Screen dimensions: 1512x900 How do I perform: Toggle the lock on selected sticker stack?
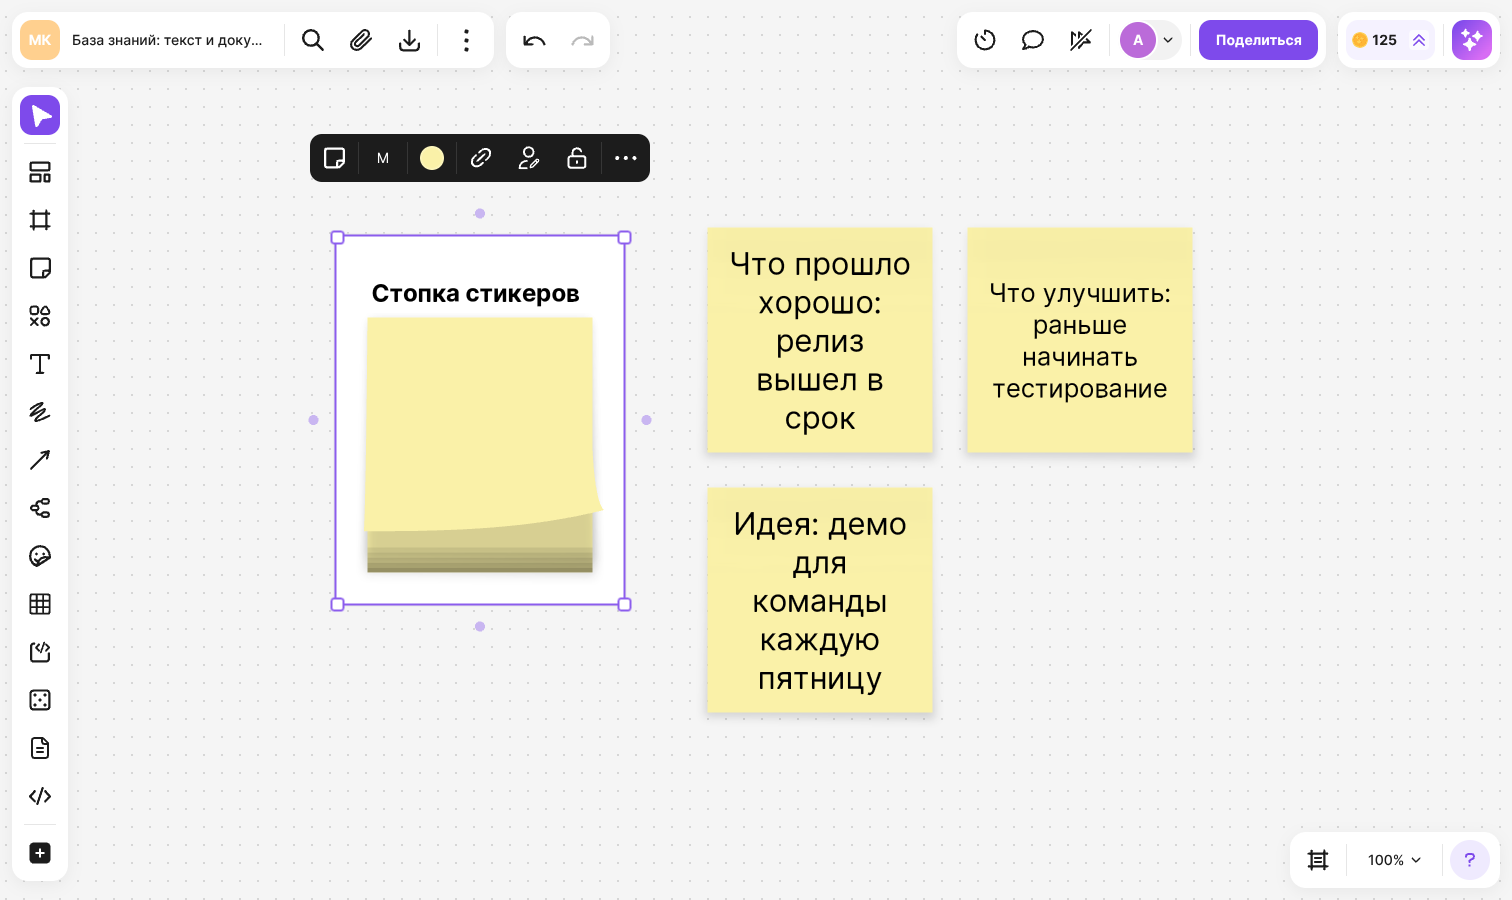tap(577, 158)
